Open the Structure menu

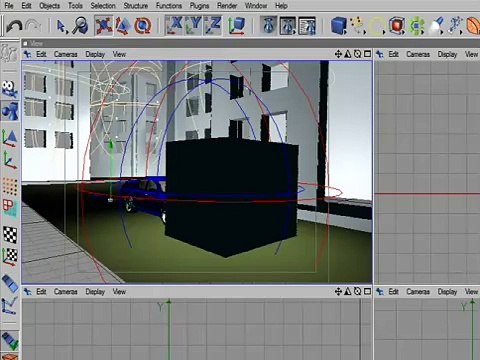(x=135, y=6)
